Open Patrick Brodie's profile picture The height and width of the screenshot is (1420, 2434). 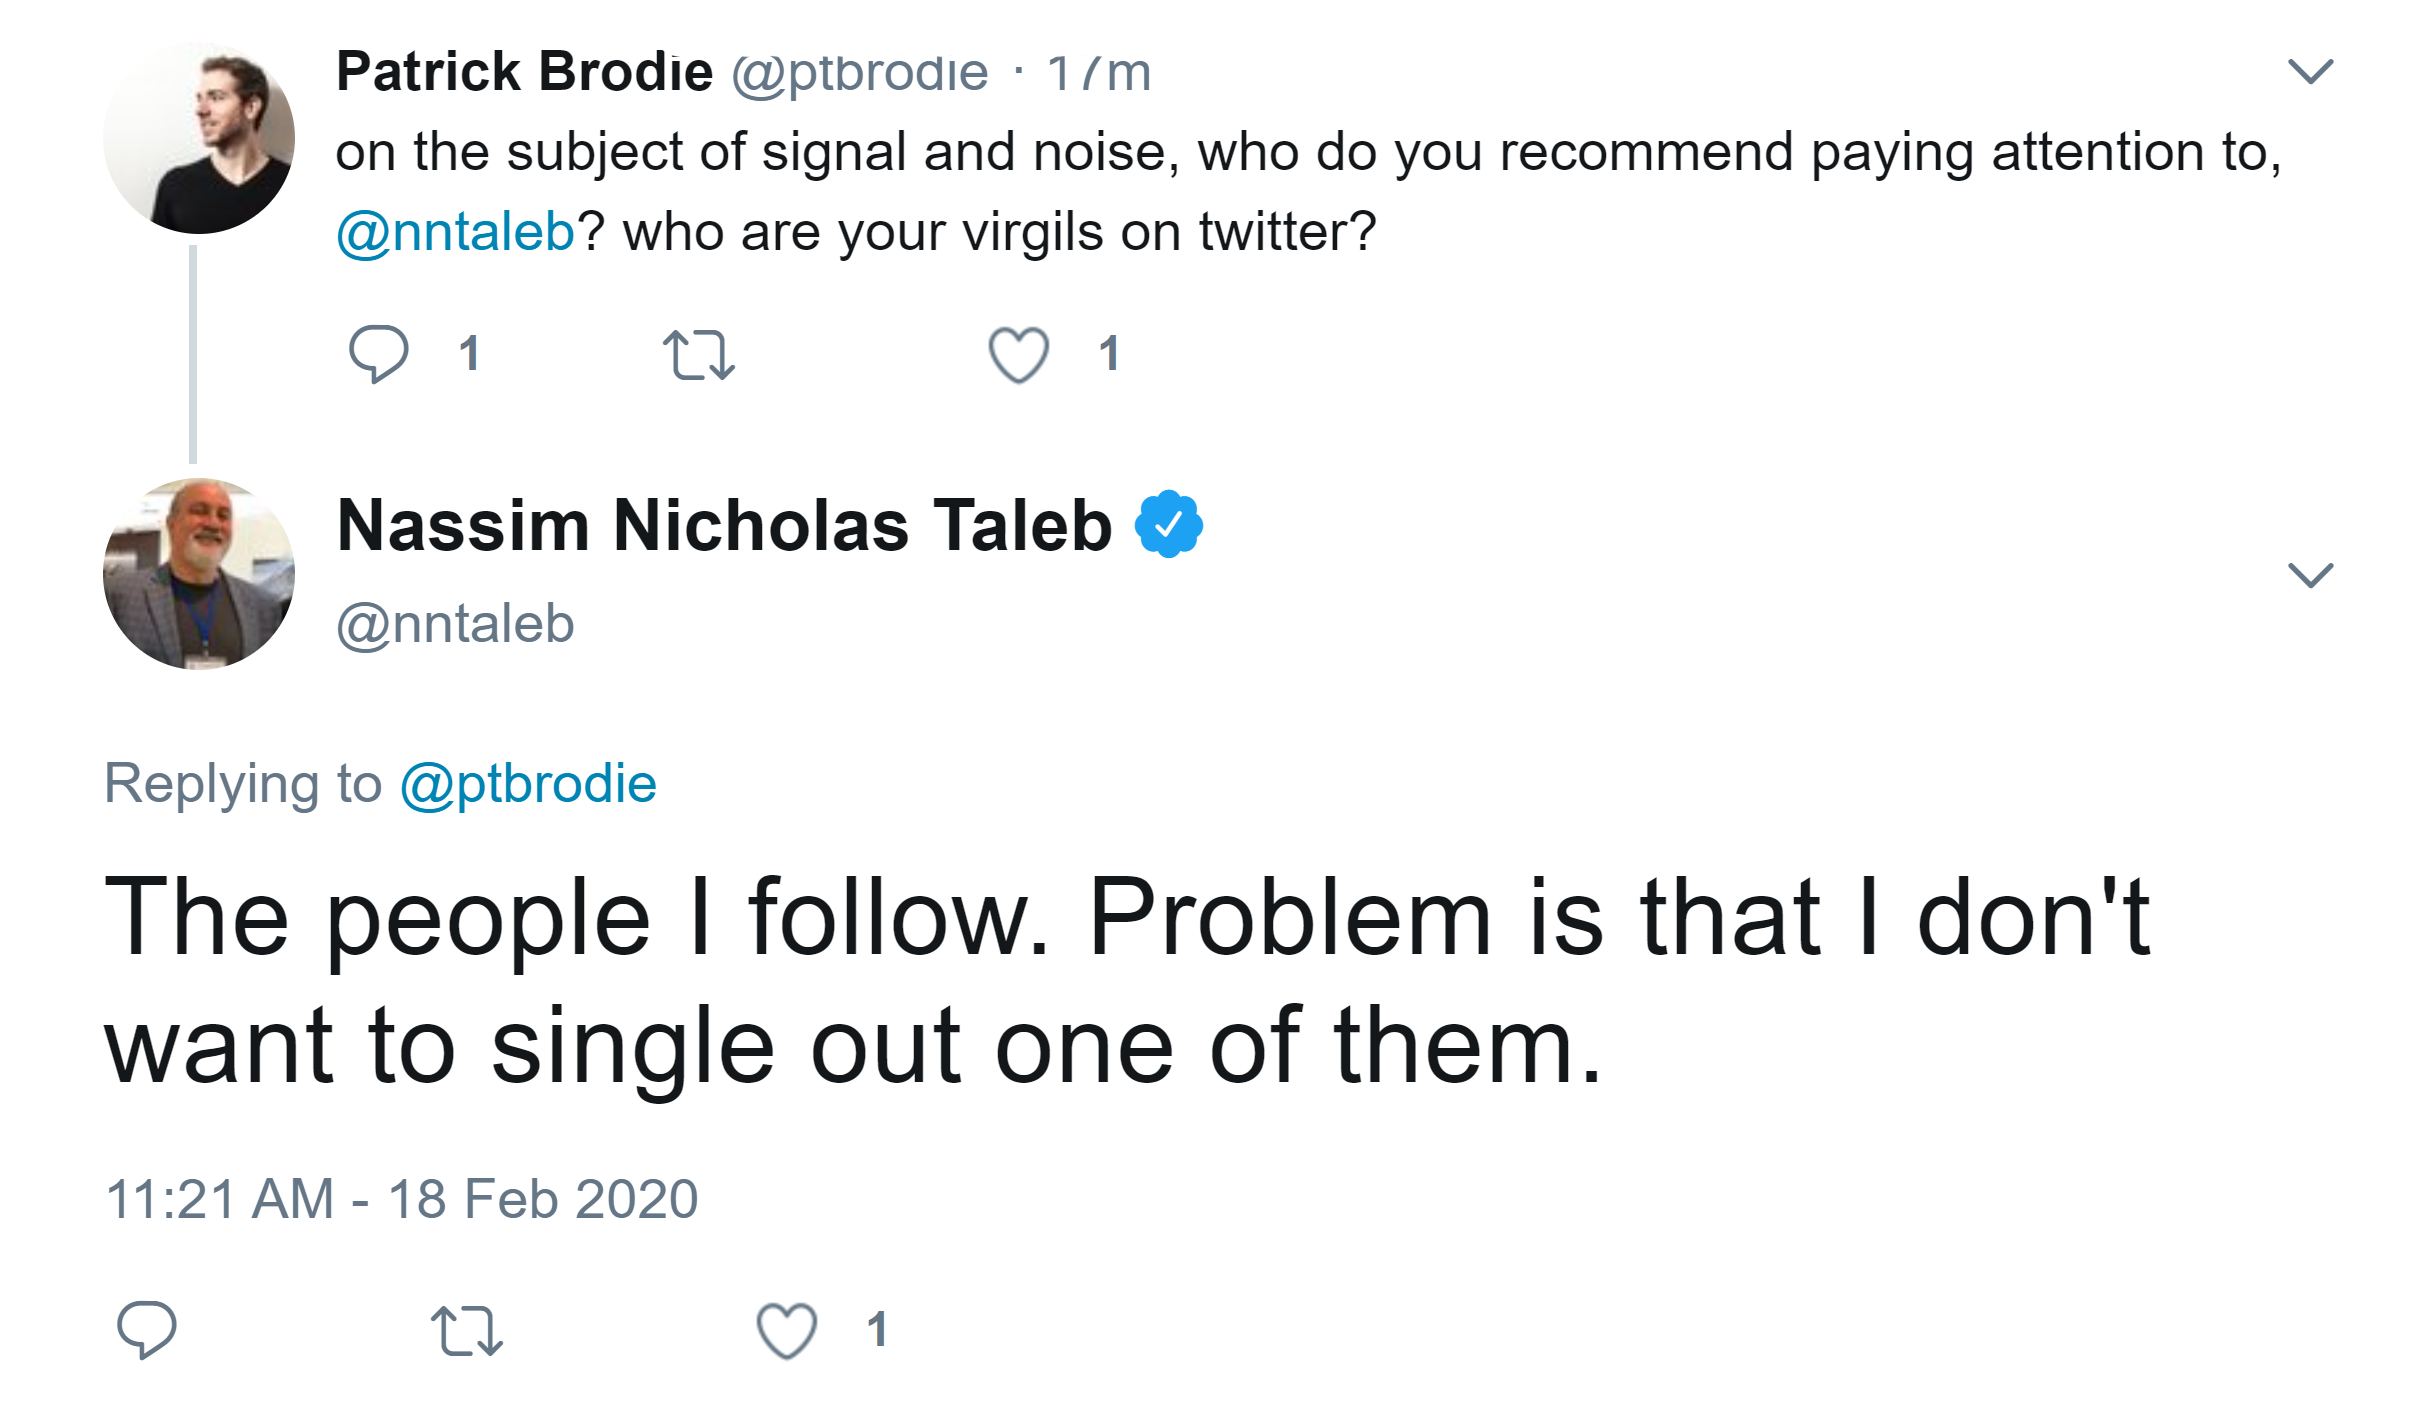click(199, 138)
